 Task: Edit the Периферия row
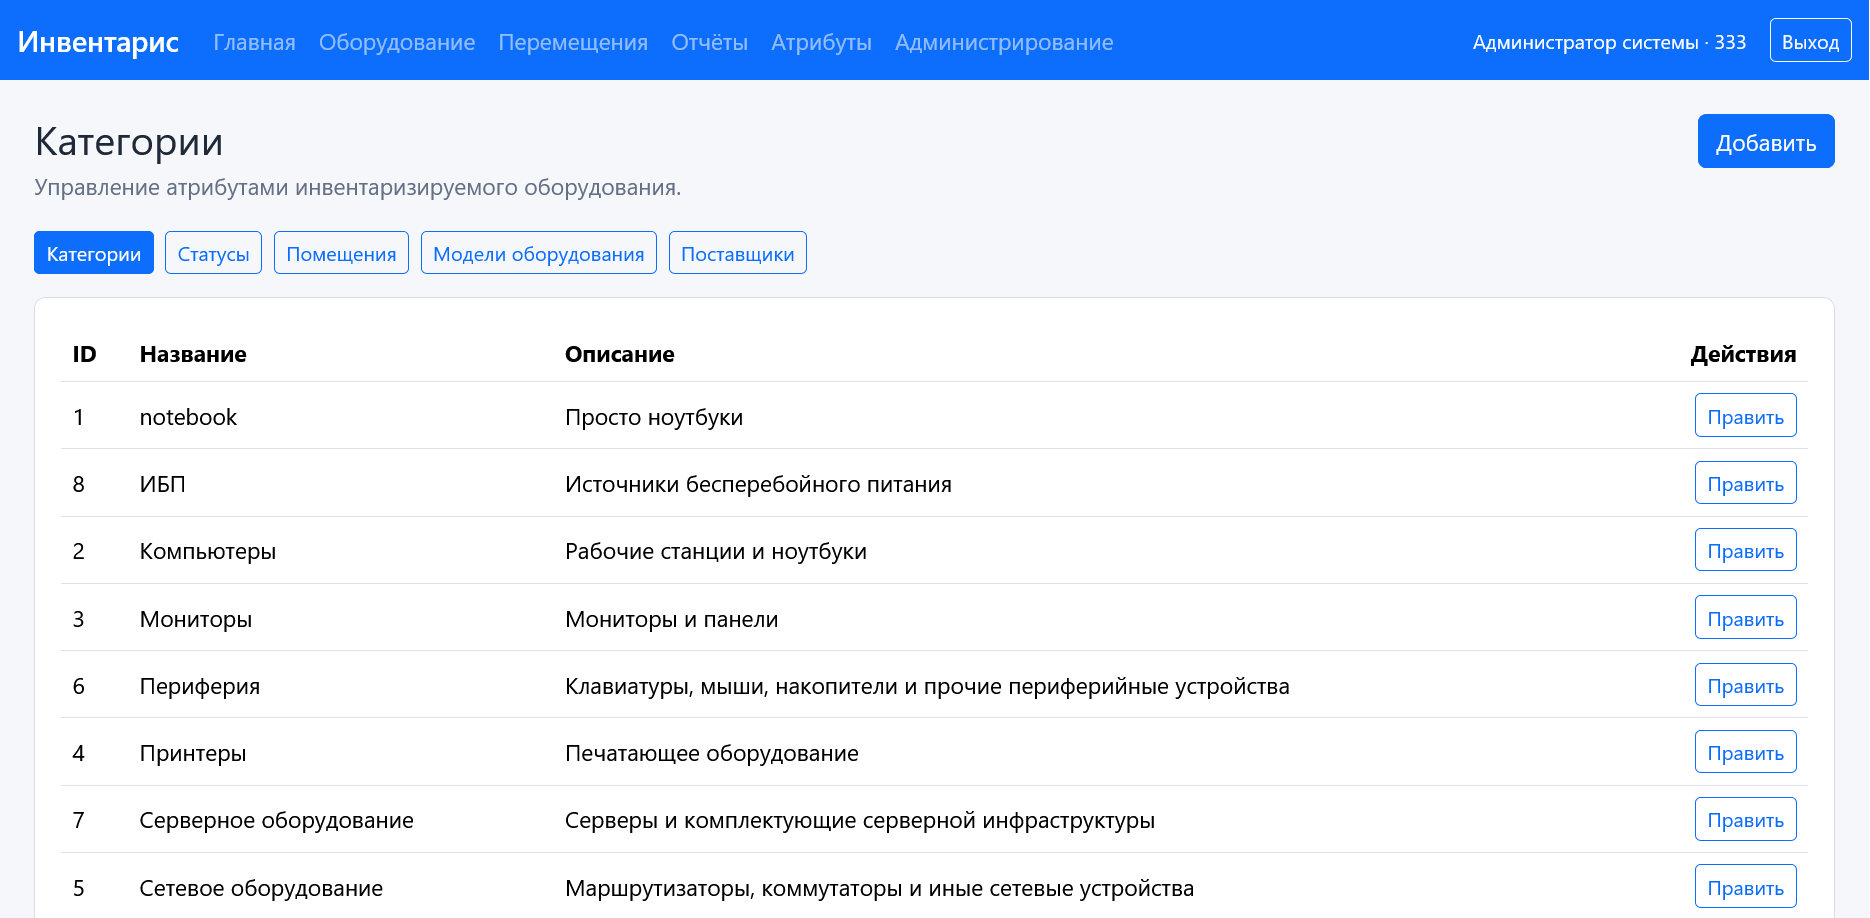click(x=1745, y=685)
